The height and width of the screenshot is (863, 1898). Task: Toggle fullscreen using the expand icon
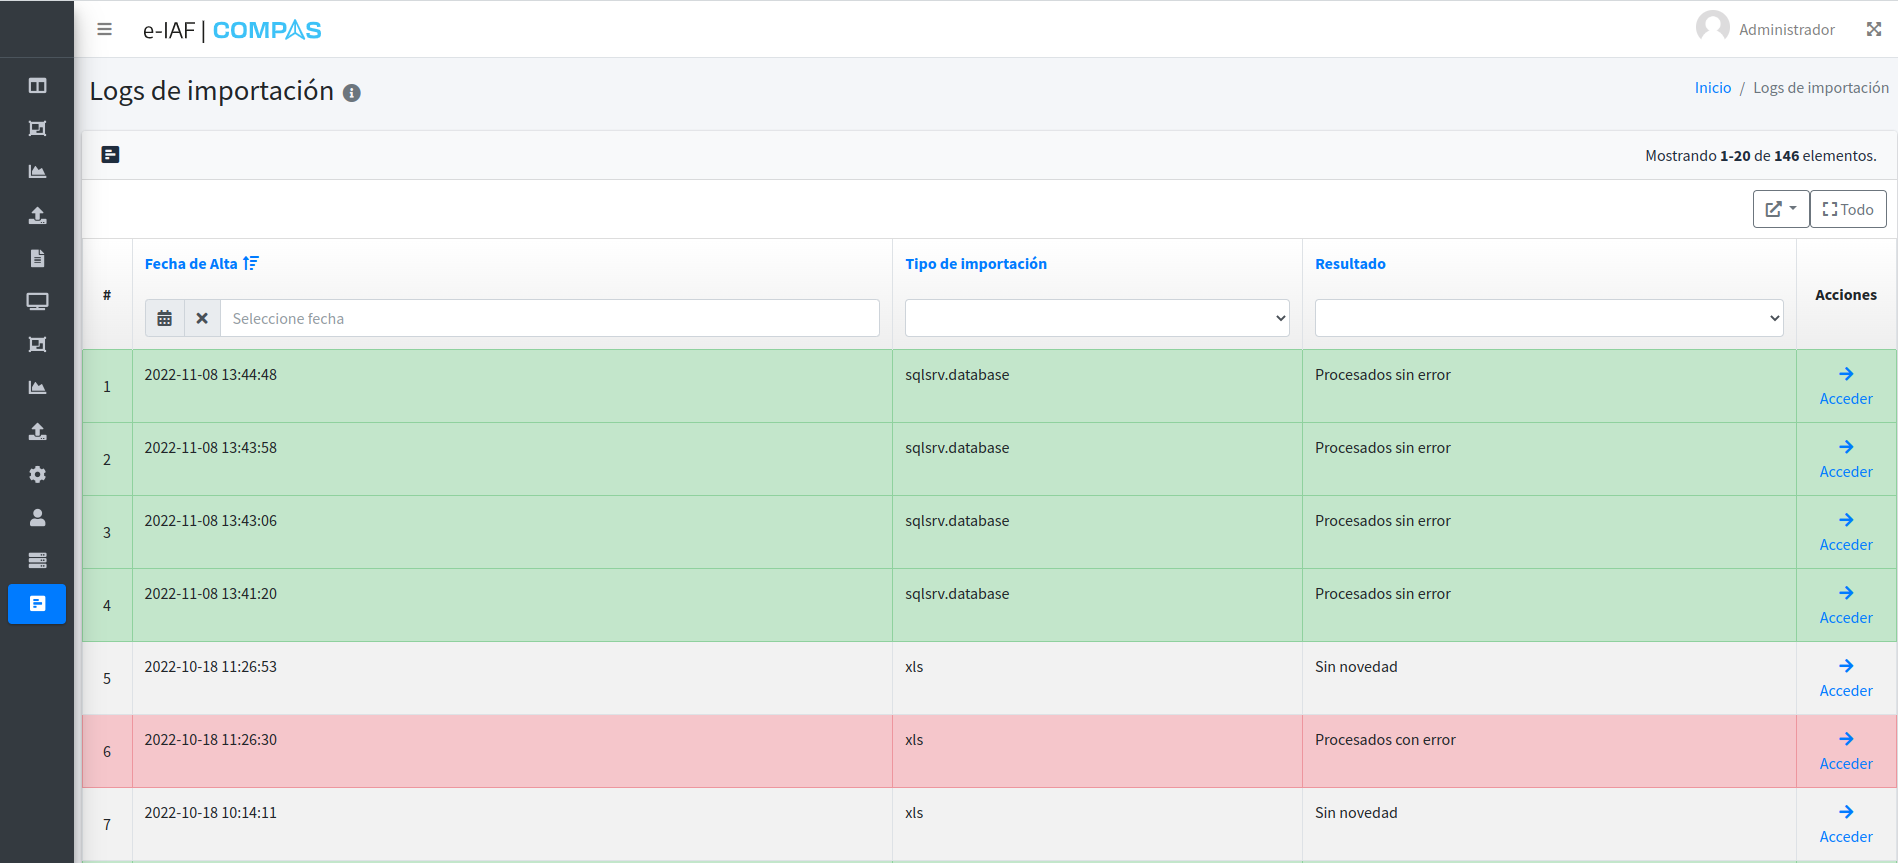click(1873, 30)
